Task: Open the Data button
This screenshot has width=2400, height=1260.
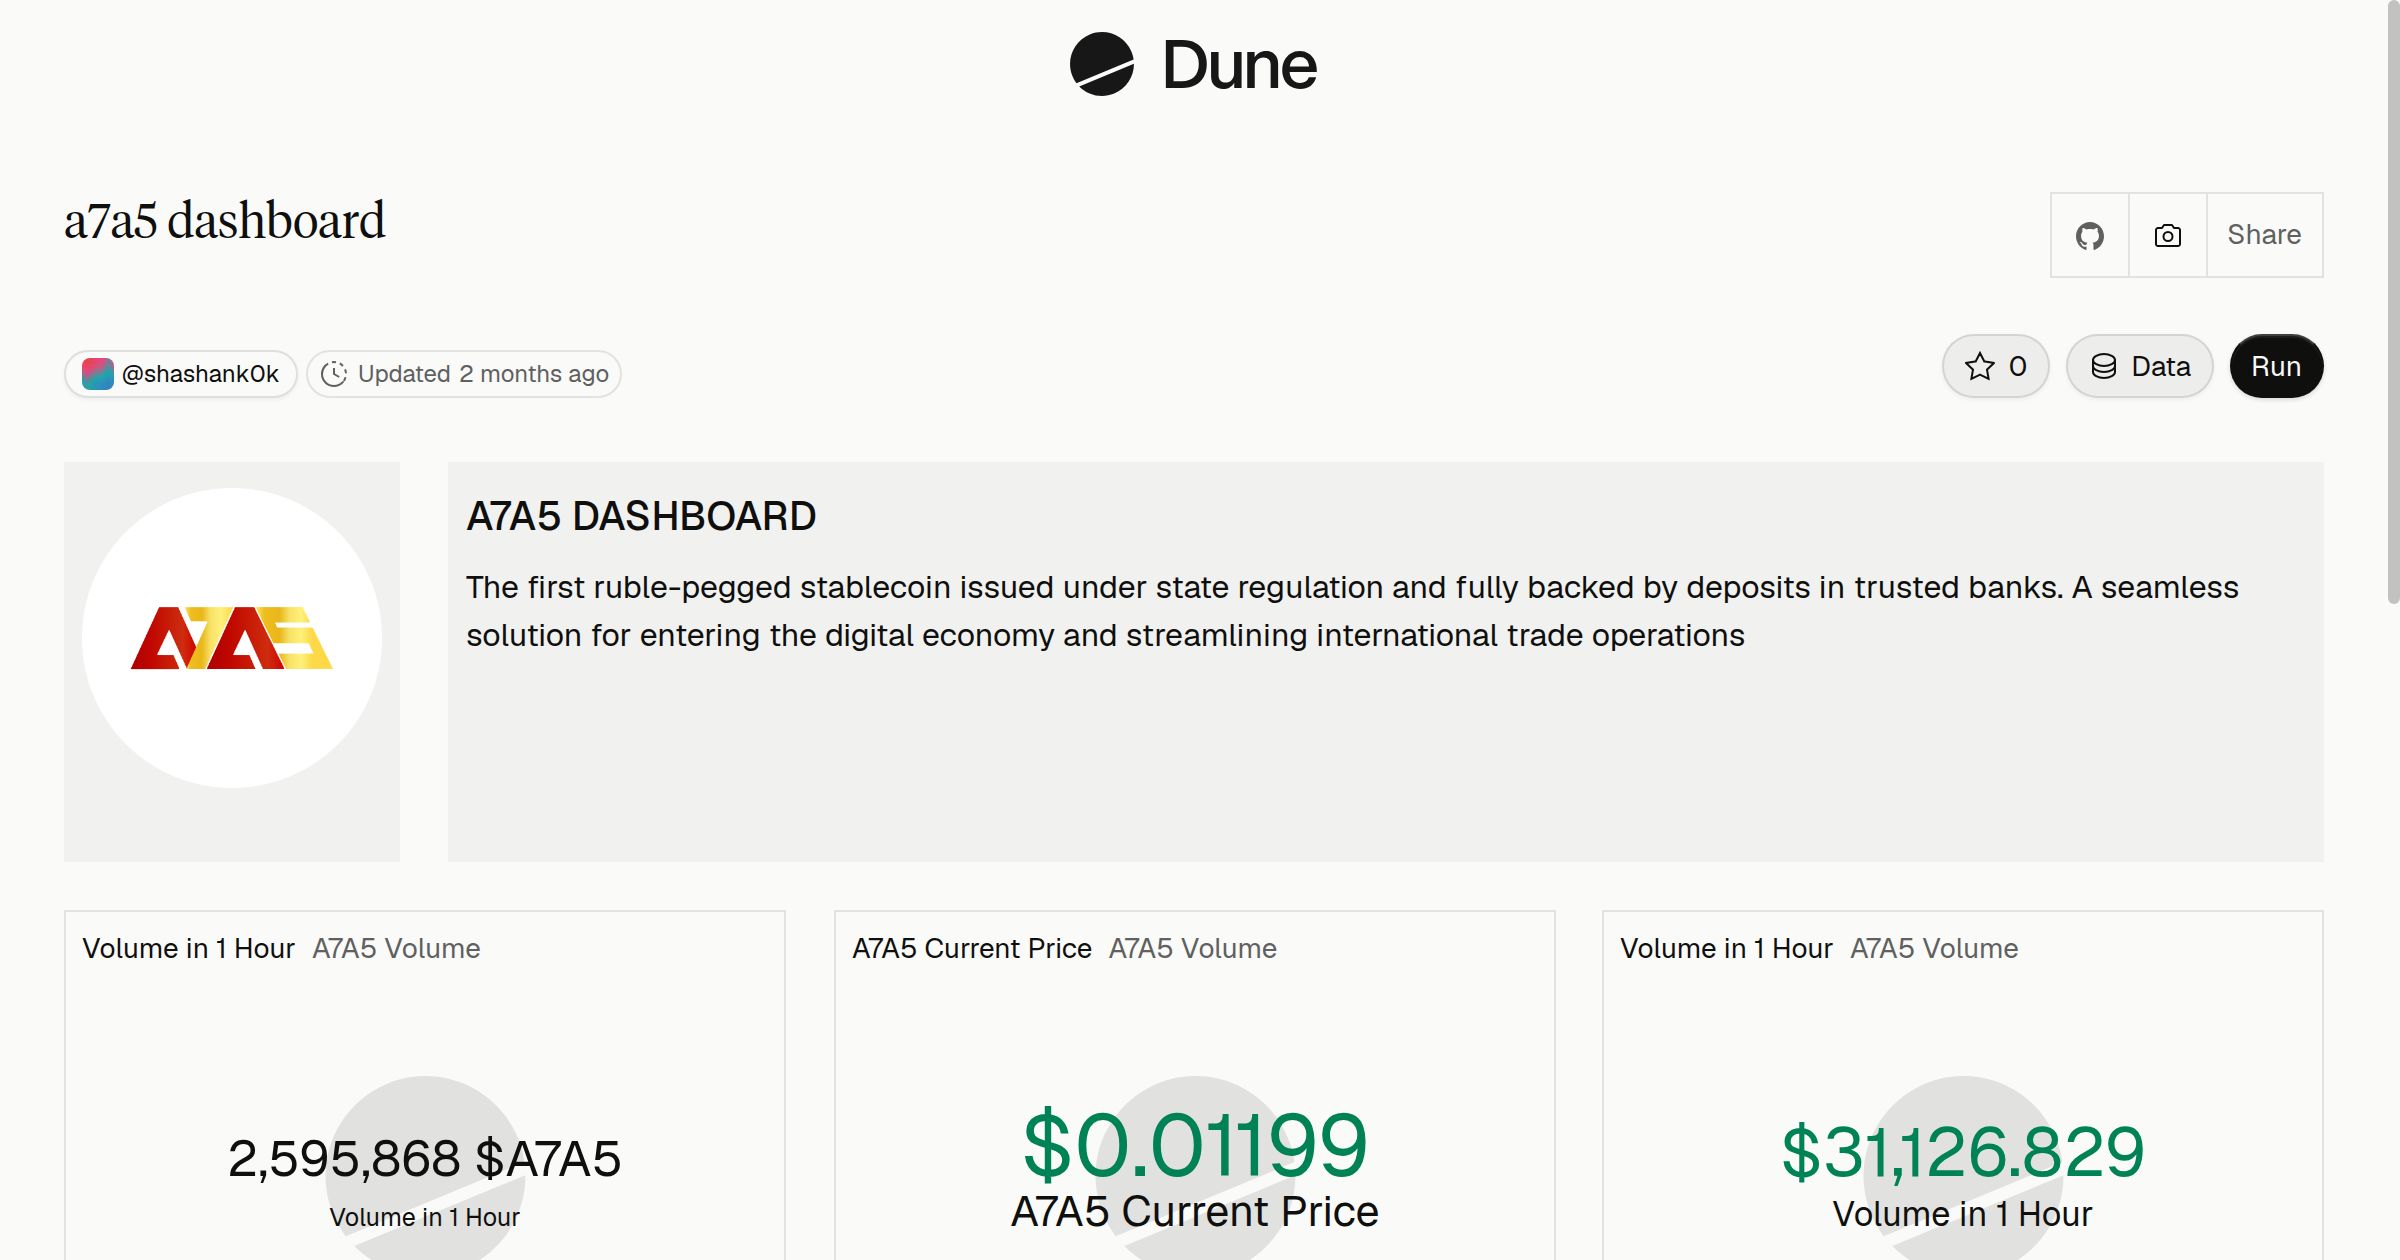Action: point(2140,366)
